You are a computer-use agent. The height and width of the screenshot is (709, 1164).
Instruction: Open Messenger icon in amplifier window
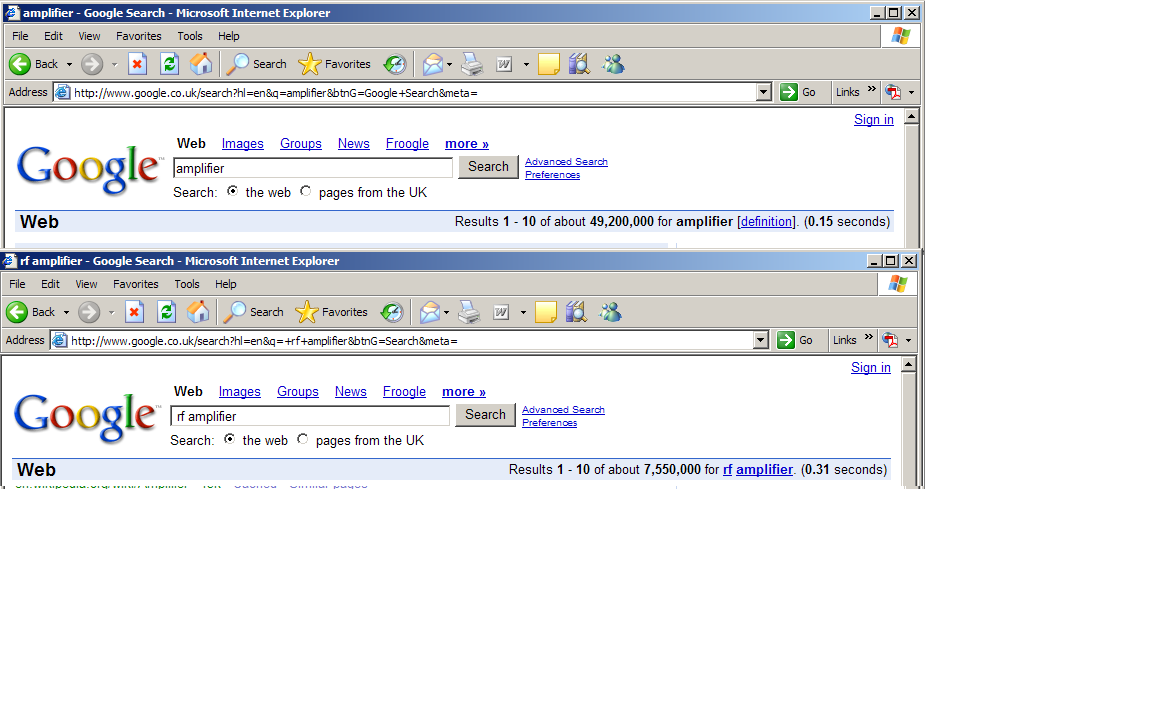pyautogui.click(x=613, y=65)
